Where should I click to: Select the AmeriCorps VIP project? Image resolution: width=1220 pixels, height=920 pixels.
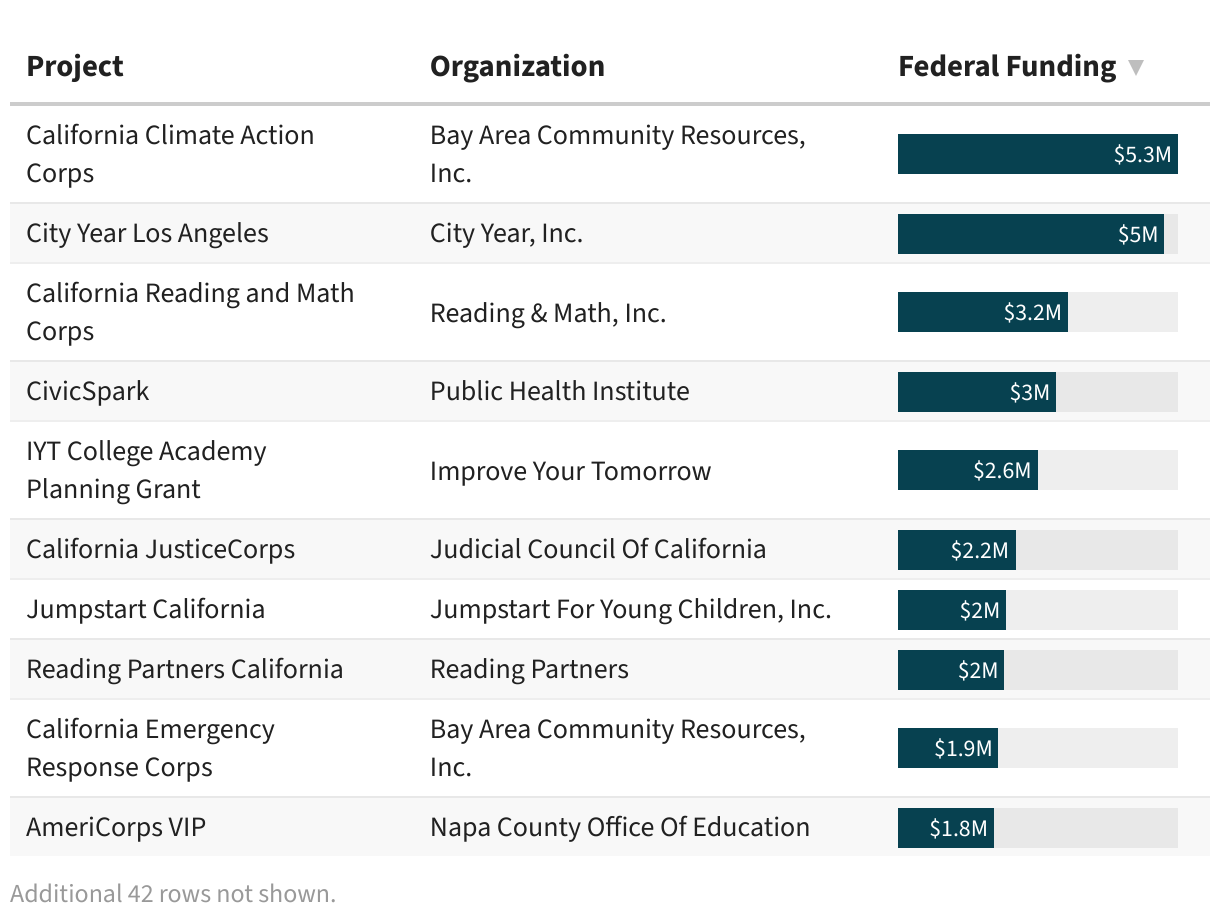pyautogui.click(x=116, y=827)
